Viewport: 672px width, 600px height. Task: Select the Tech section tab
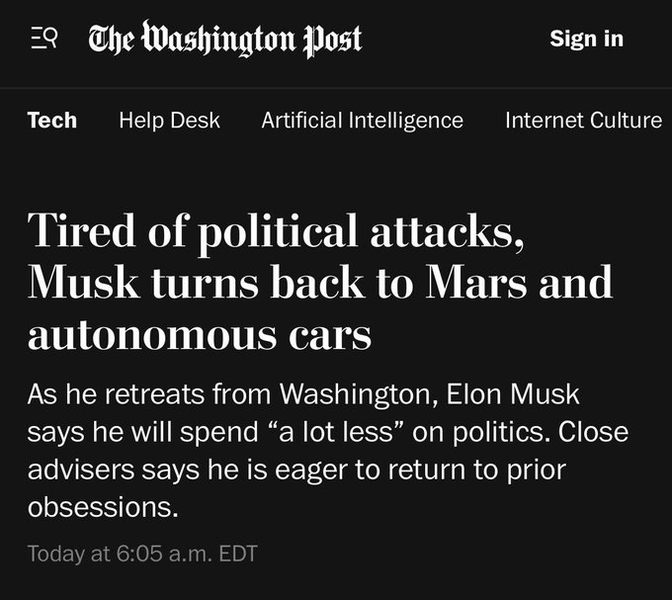pyautogui.click(x=52, y=120)
